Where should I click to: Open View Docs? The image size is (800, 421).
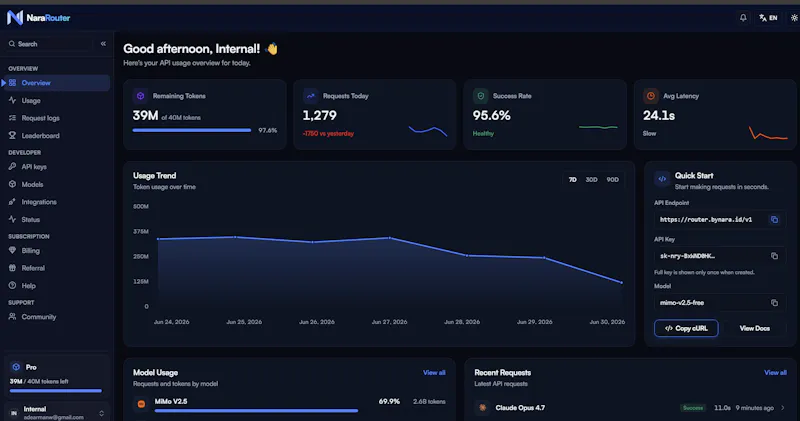point(755,329)
